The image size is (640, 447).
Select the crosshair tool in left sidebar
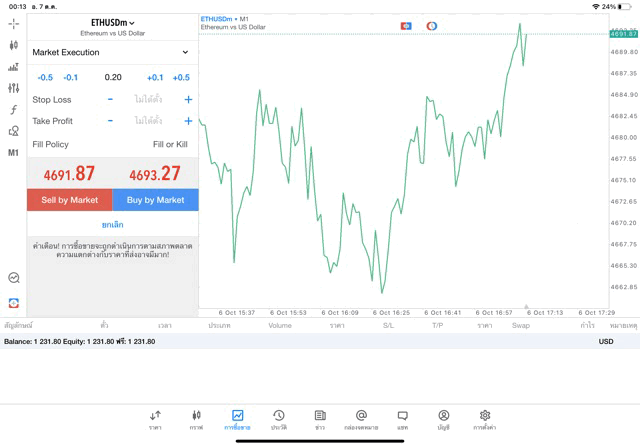pos(13,23)
